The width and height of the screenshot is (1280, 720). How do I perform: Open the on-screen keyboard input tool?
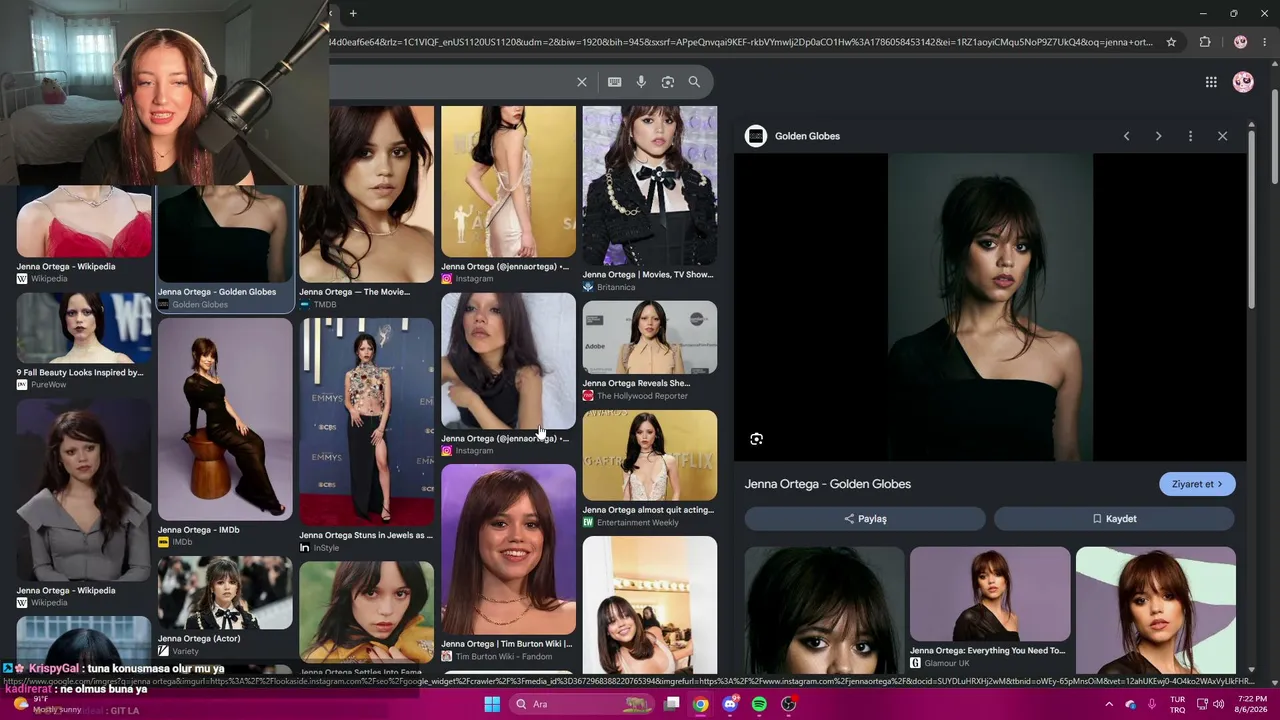pyautogui.click(x=614, y=82)
